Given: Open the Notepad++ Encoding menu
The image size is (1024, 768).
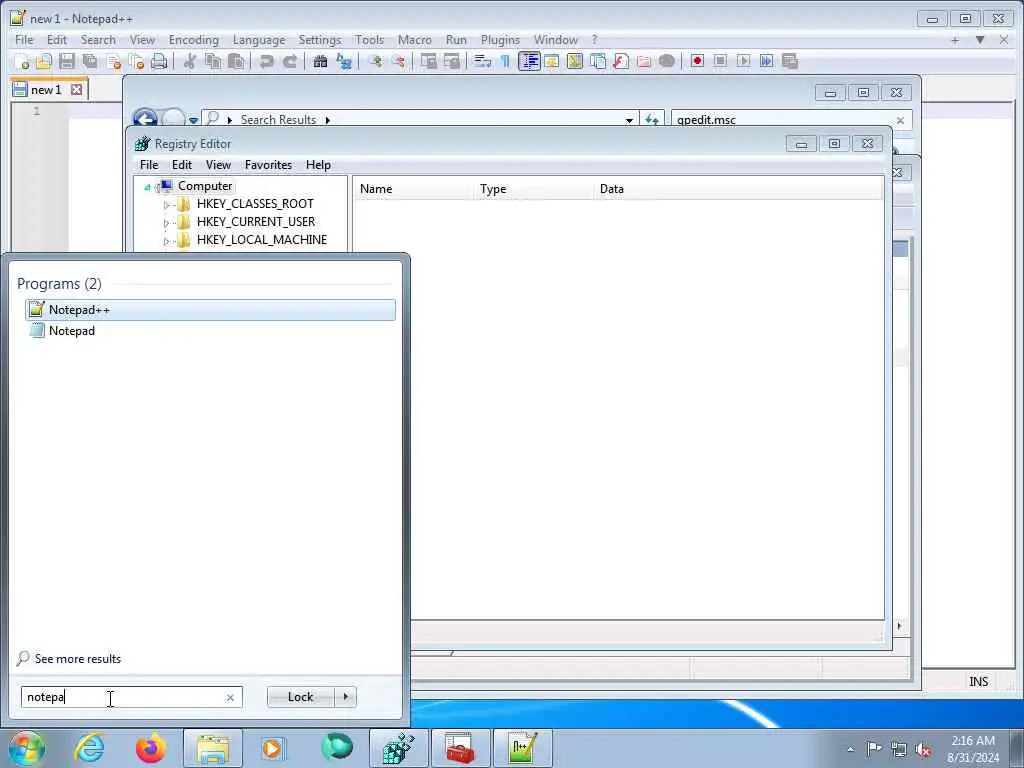Looking at the screenshot, I should (193, 40).
